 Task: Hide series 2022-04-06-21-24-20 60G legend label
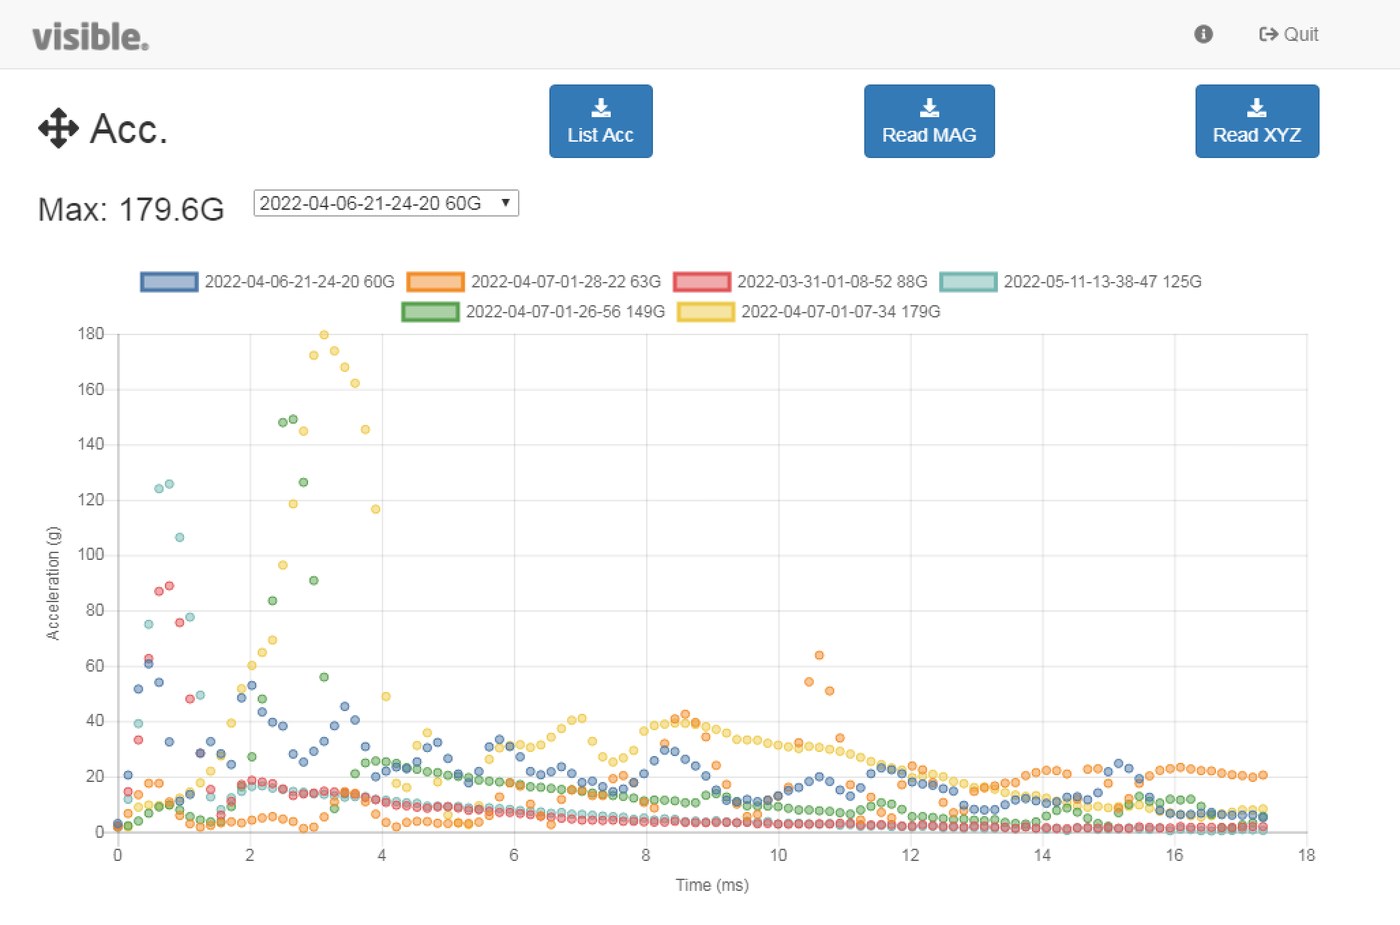[x=300, y=282]
